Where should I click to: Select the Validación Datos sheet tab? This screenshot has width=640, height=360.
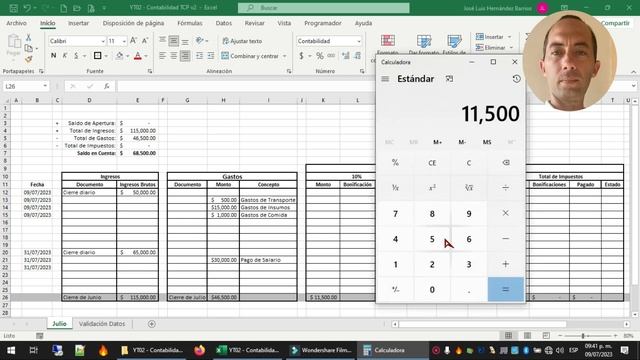click(102, 324)
